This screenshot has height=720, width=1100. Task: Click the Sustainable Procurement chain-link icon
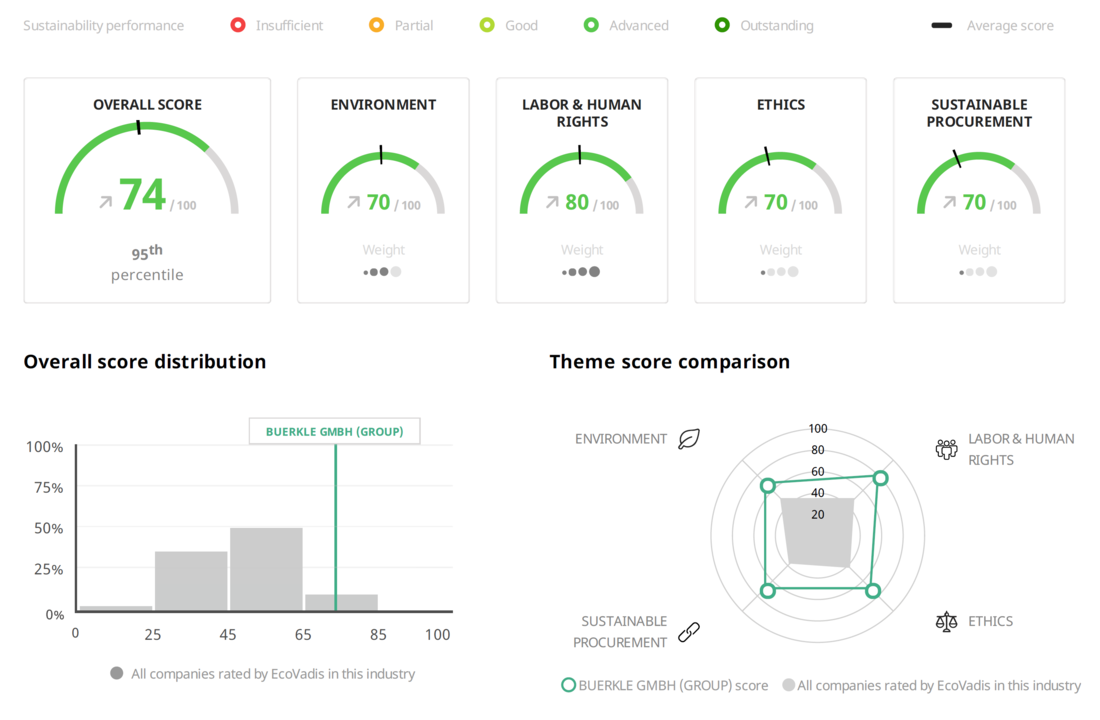(689, 631)
